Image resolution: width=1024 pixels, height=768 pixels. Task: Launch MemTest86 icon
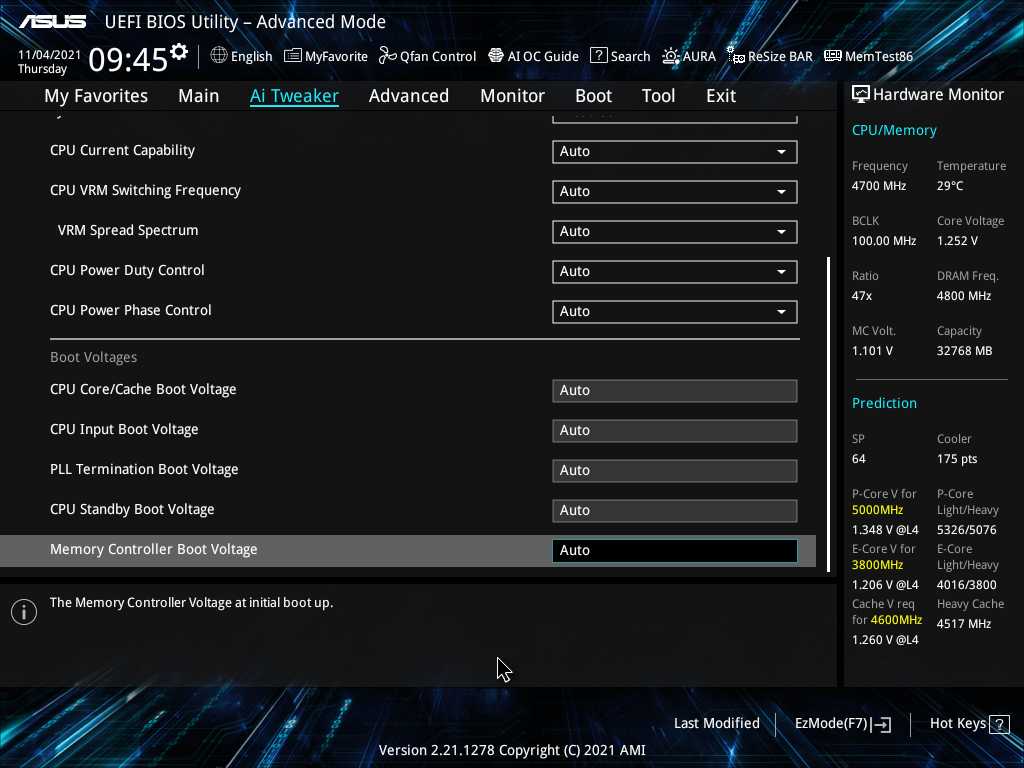(x=833, y=56)
